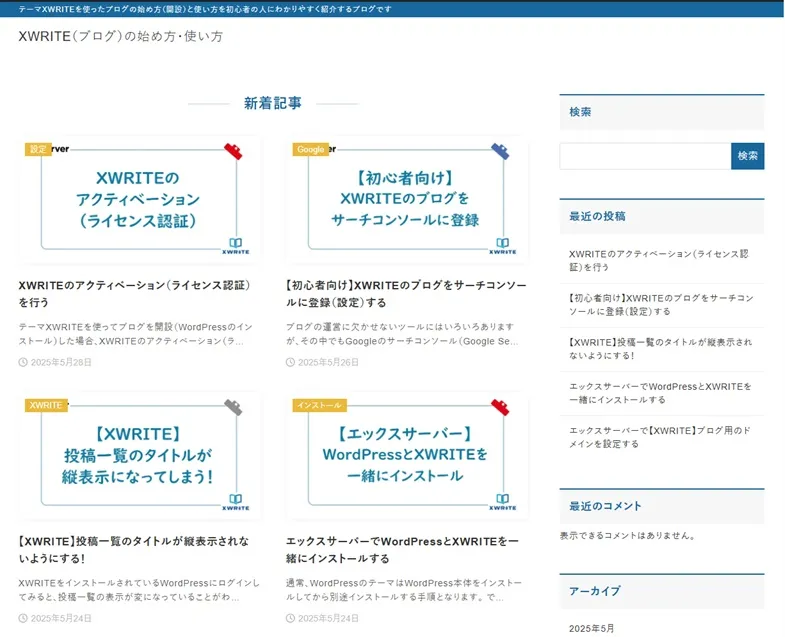Click the 検索 widget heading
785x637 pixels.
point(580,112)
